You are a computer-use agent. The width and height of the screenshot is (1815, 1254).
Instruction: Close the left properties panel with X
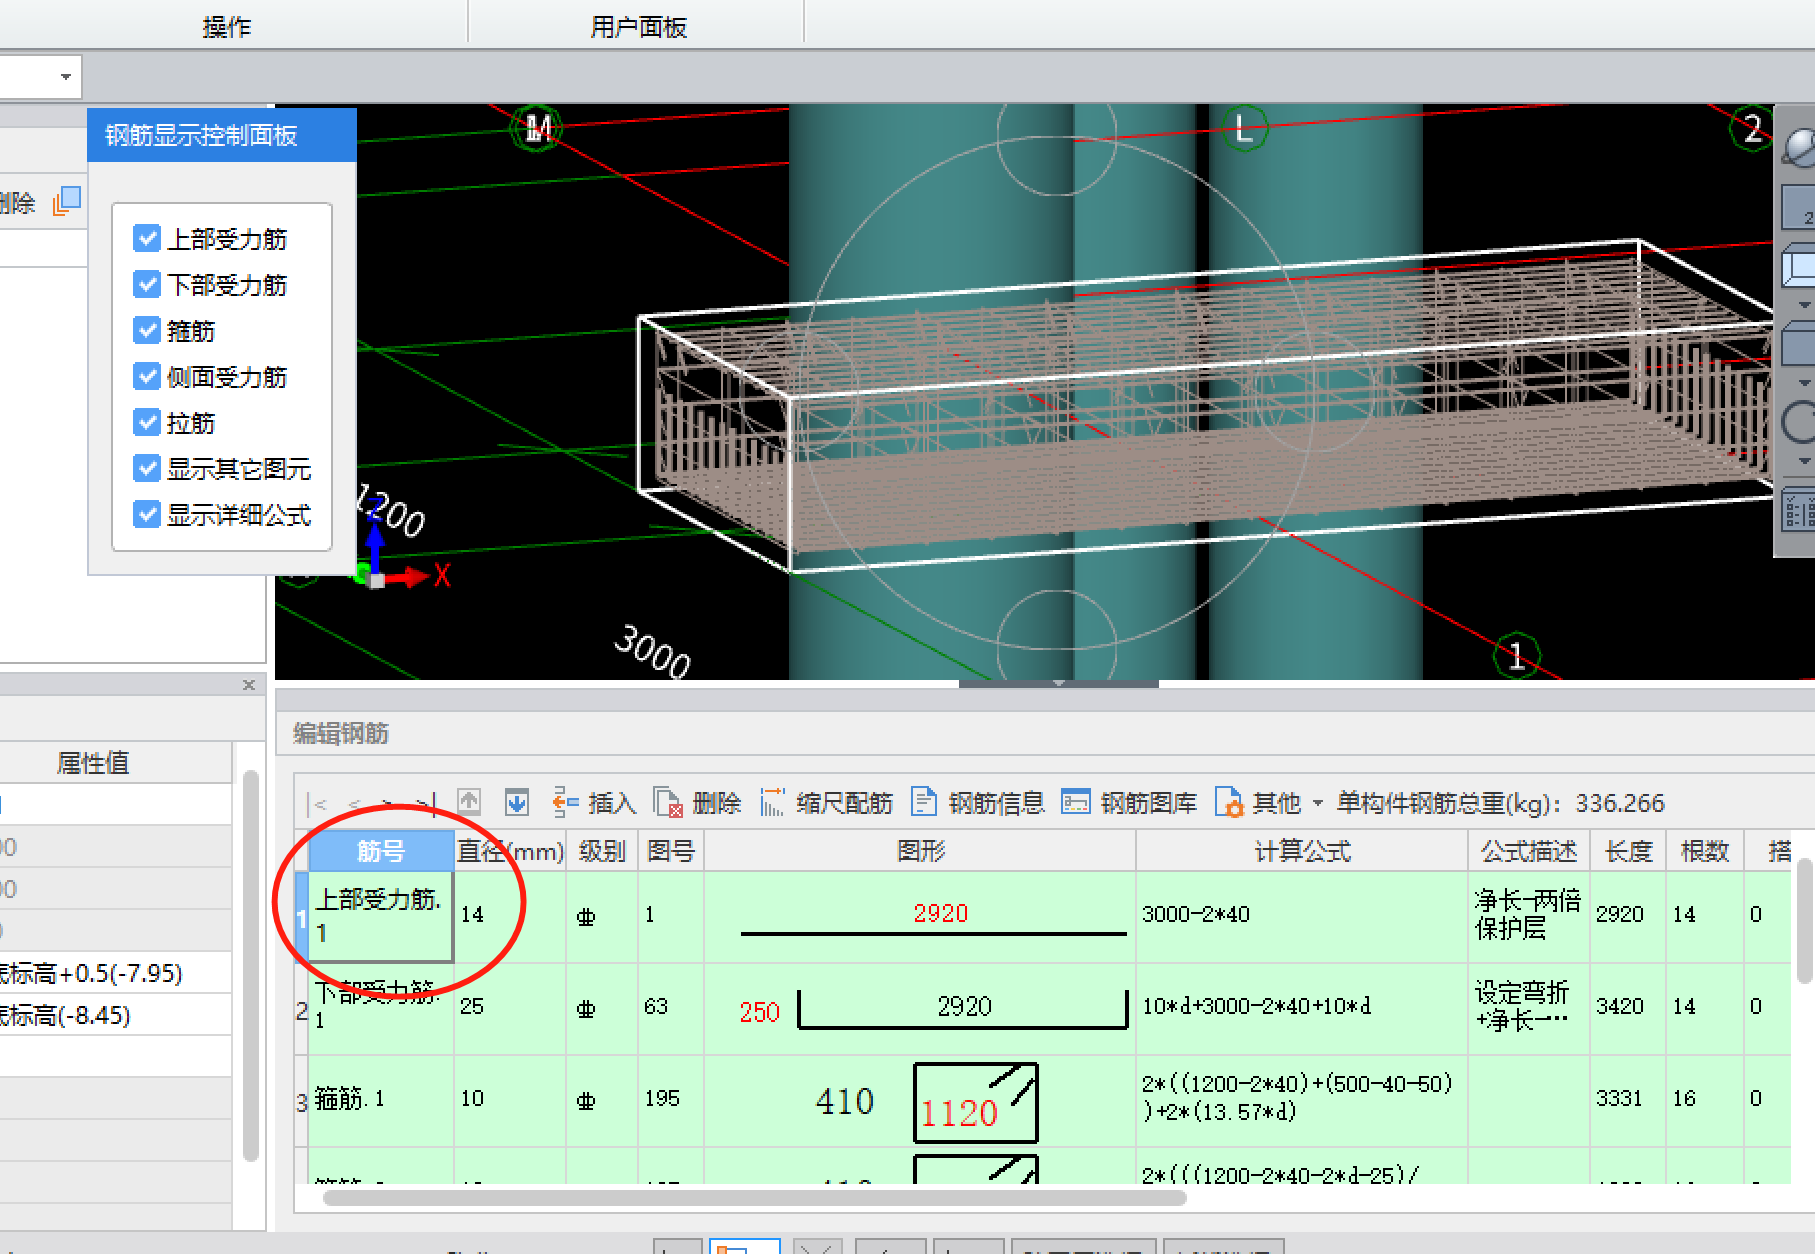pos(249,685)
